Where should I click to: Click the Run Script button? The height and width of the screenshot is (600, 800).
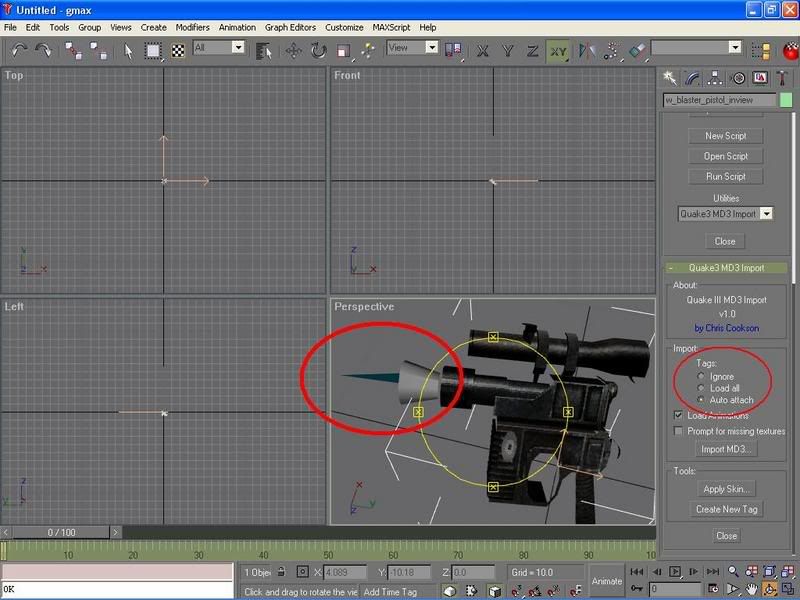pos(726,177)
